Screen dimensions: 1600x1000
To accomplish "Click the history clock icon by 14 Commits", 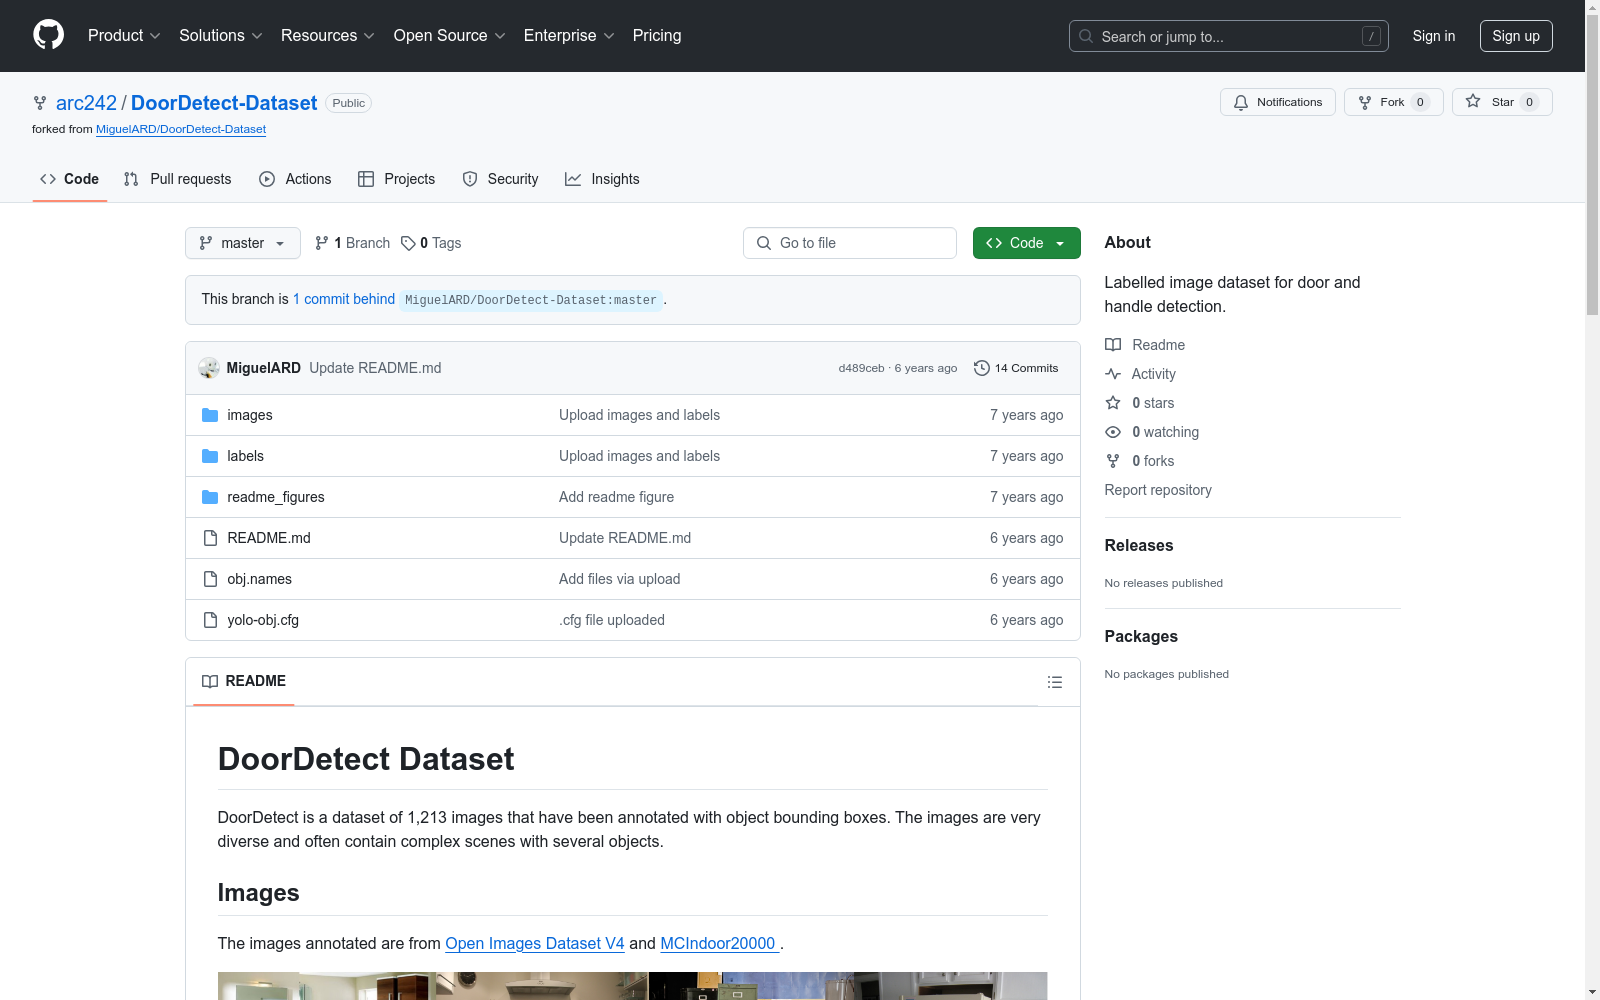I will tap(982, 368).
